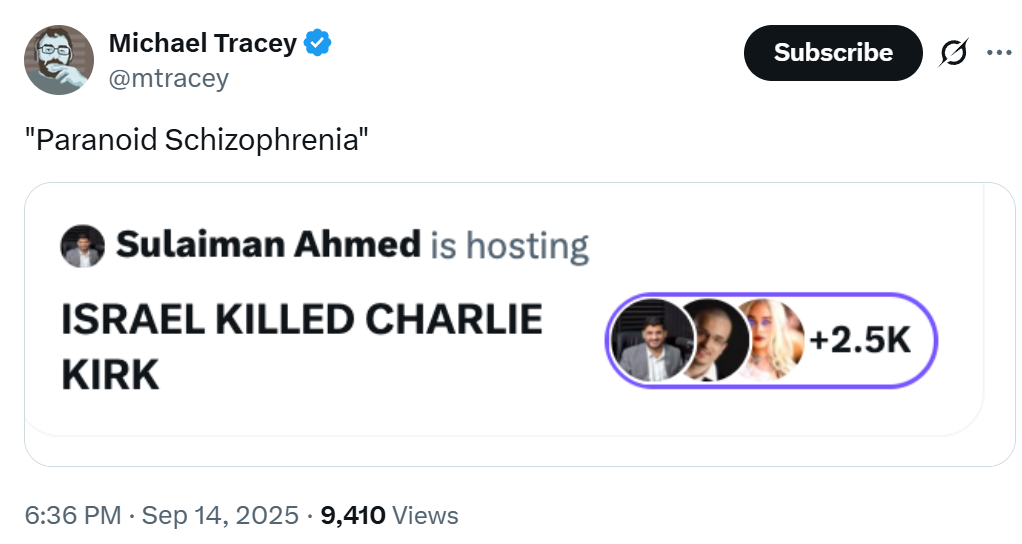The height and width of the screenshot is (544, 1022).
Task: Click the "is hosting" label
Action: (509, 245)
